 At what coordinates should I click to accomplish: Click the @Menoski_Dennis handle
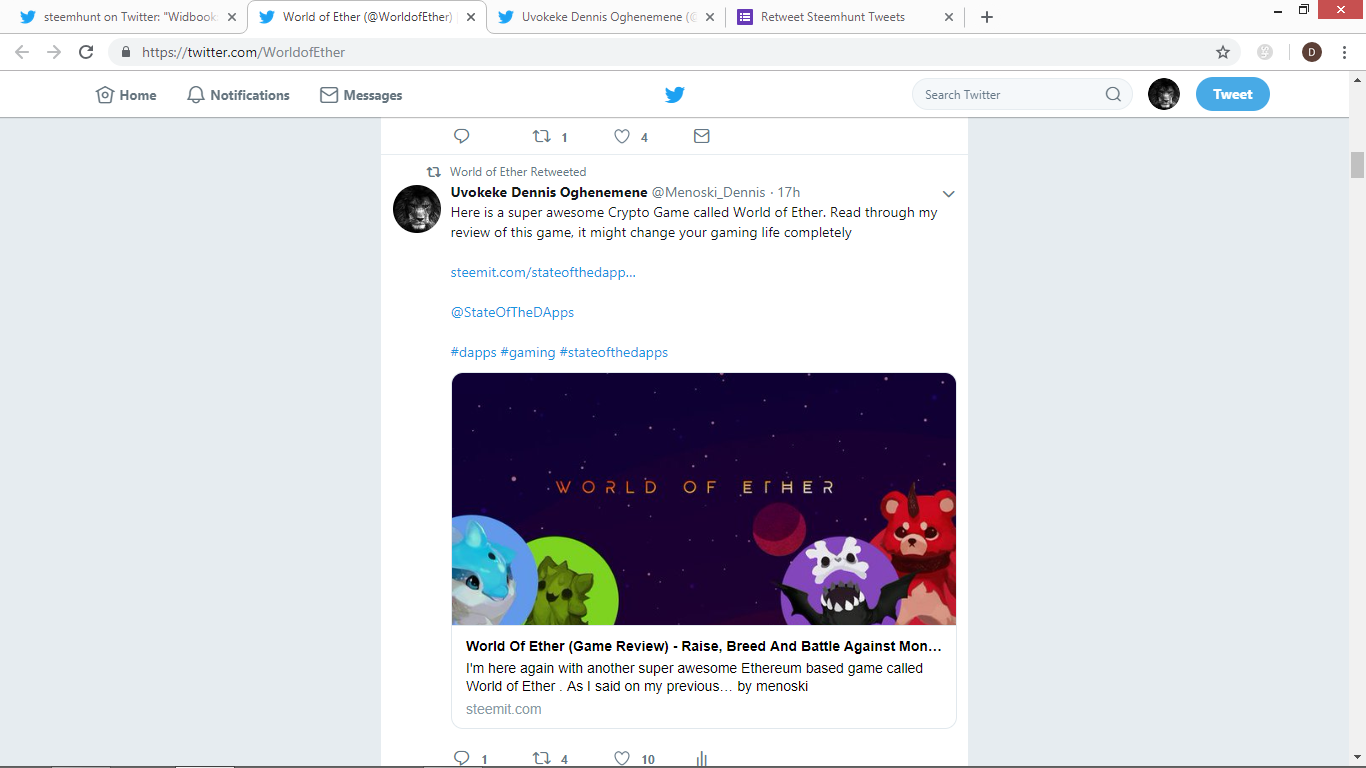click(x=709, y=192)
